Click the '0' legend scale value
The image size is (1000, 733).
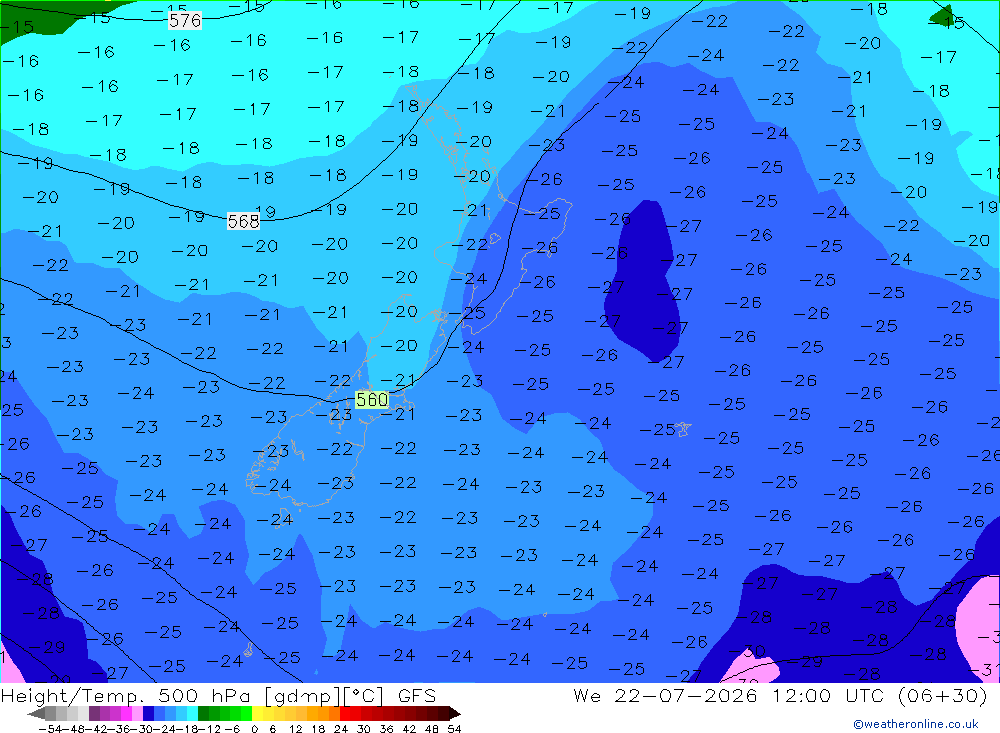click(x=254, y=729)
